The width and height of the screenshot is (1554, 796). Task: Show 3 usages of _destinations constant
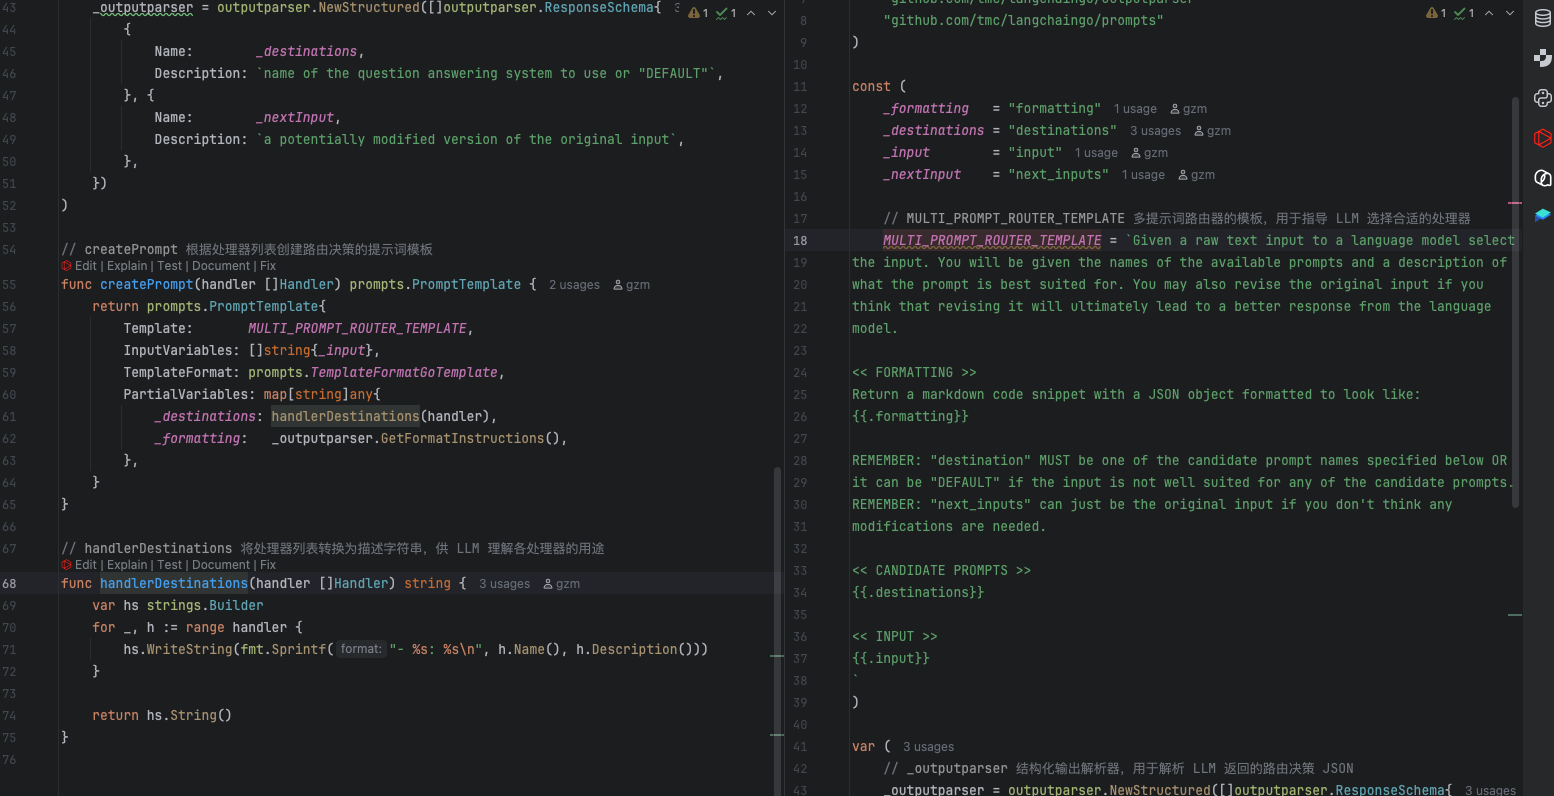(1155, 131)
